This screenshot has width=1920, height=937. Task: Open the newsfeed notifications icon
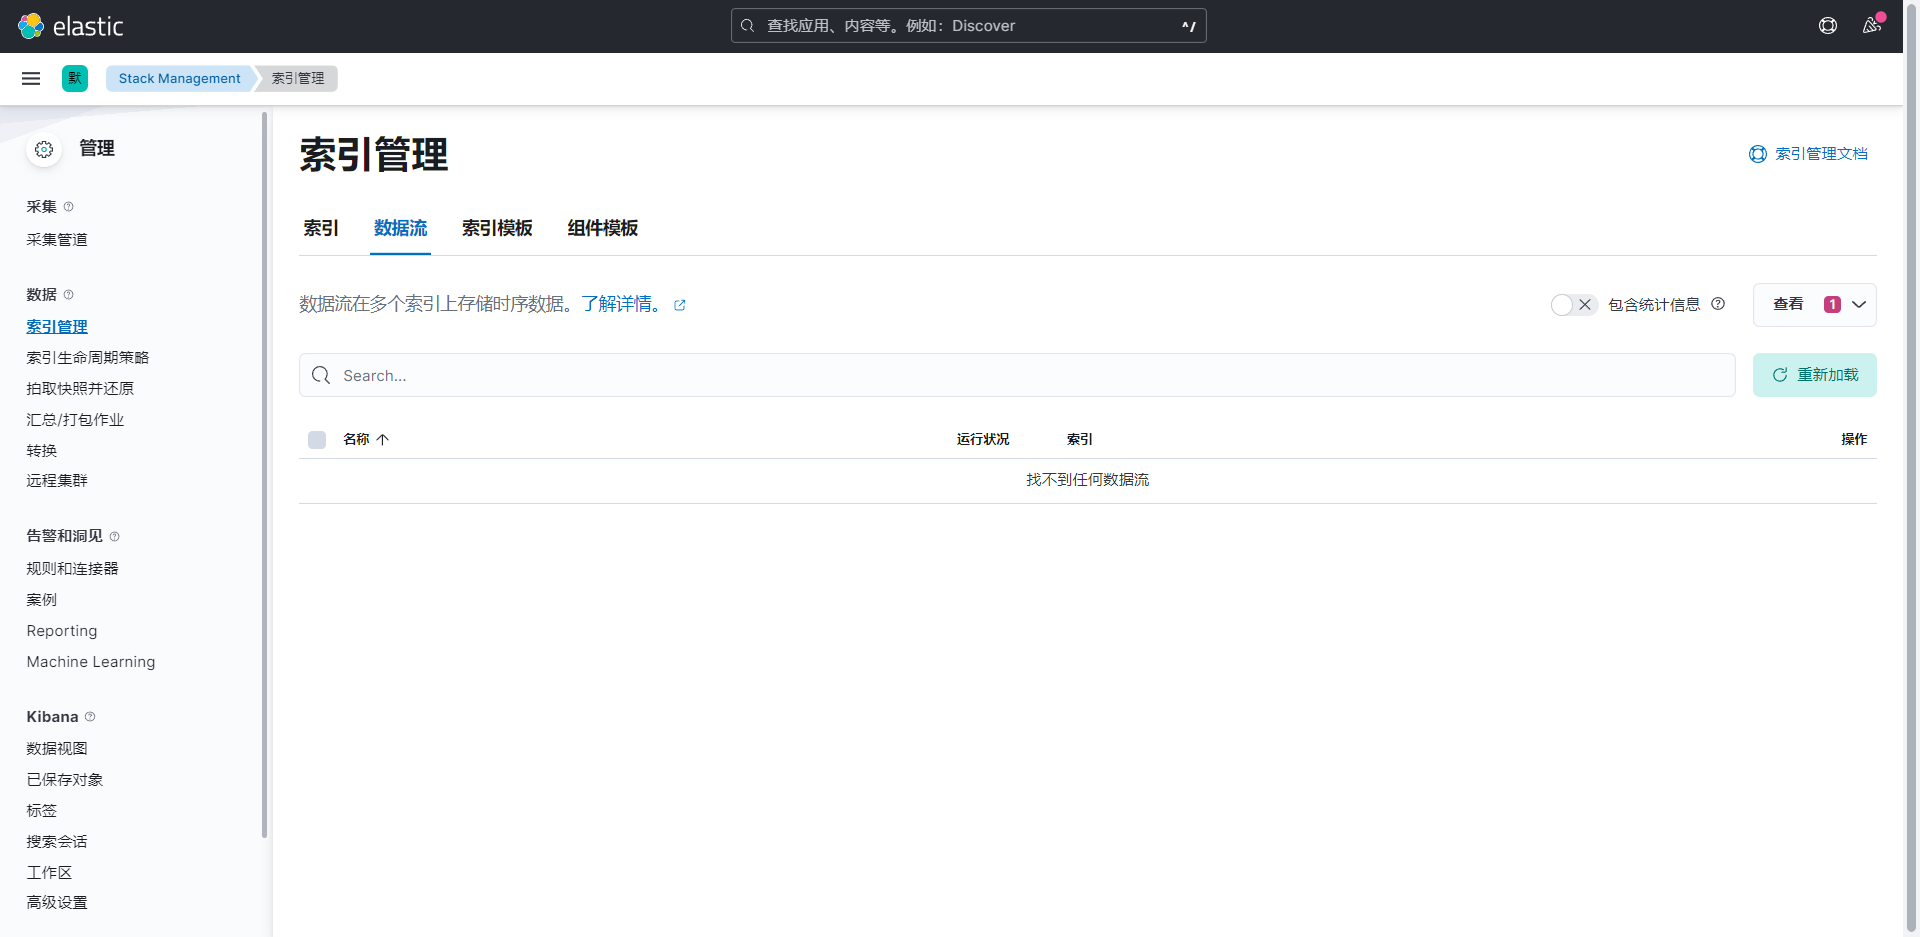pos(1871,26)
